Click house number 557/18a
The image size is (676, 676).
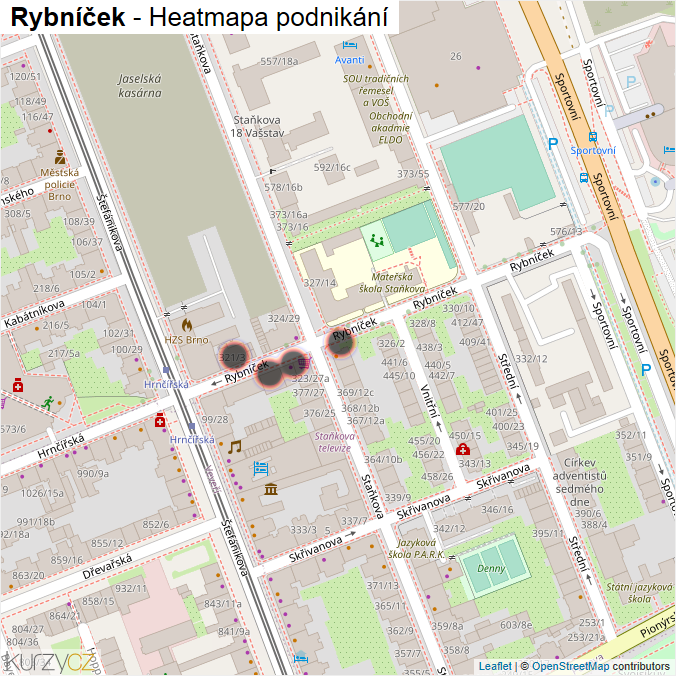coord(279,61)
